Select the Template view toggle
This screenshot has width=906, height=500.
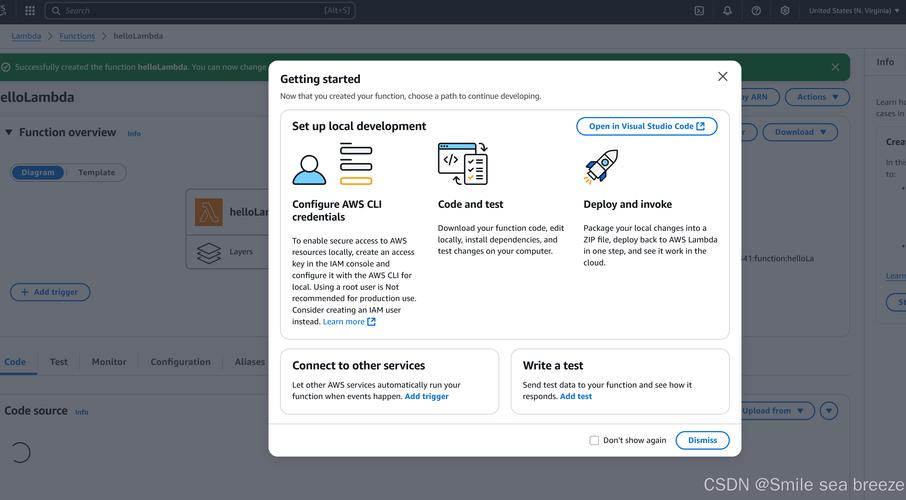point(96,172)
